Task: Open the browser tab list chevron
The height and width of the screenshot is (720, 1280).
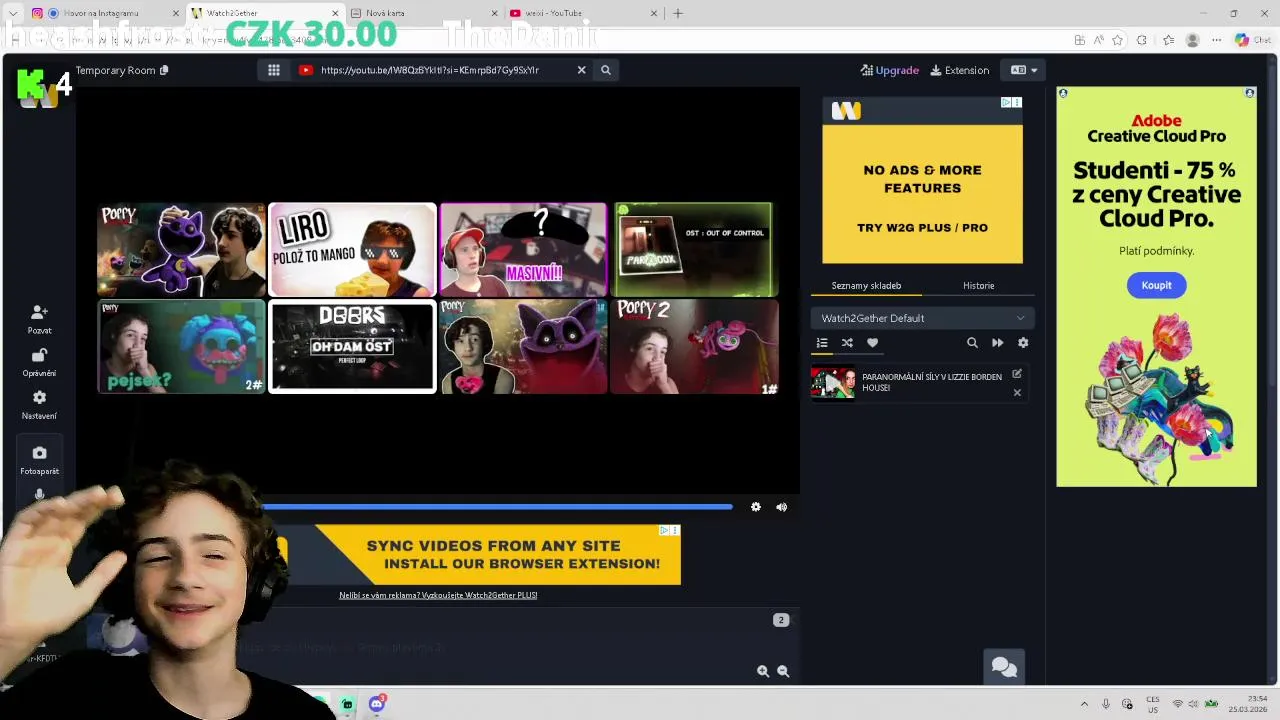Action: click(12, 13)
